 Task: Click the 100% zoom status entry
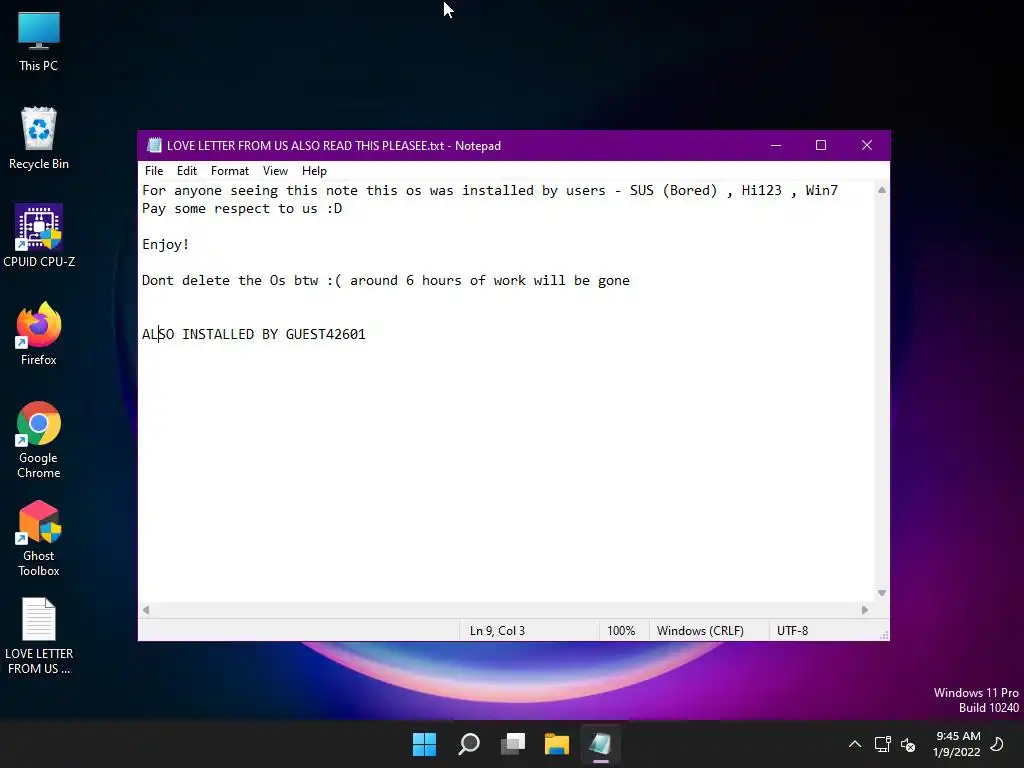(x=621, y=631)
